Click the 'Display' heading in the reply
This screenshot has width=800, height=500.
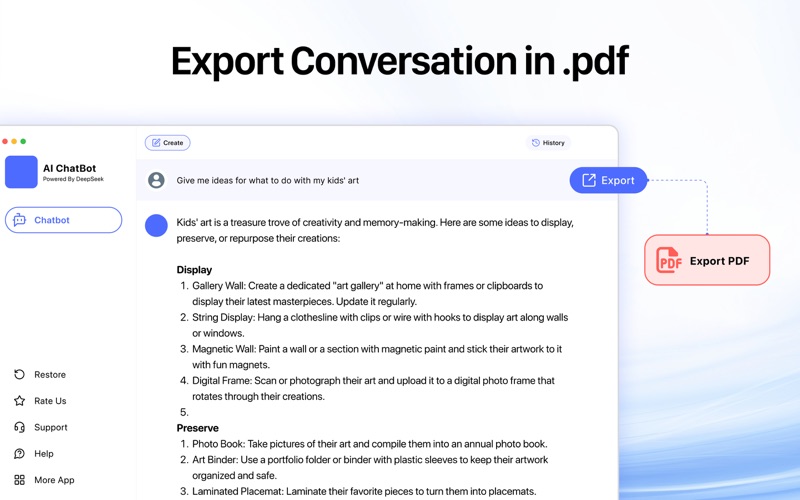pyautogui.click(x=194, y=270)
